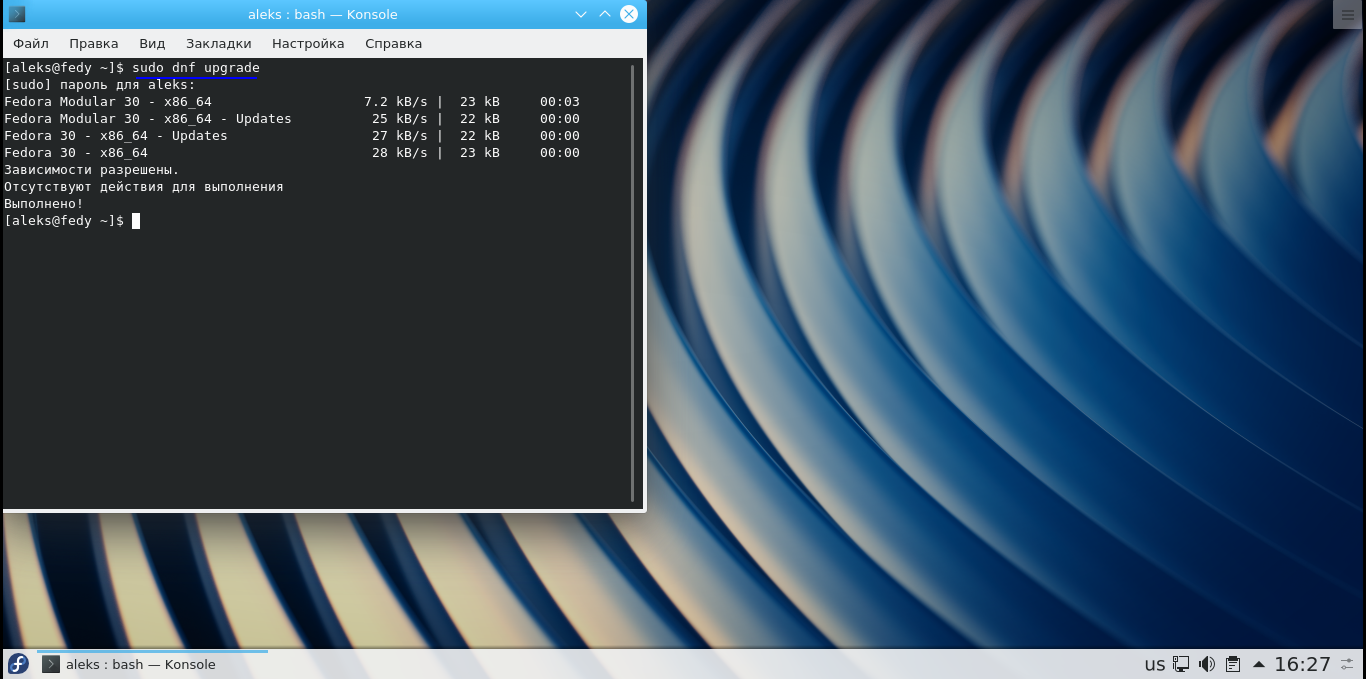
Task: Open the Fedora application launcher
Action: (x=18, y=664)
